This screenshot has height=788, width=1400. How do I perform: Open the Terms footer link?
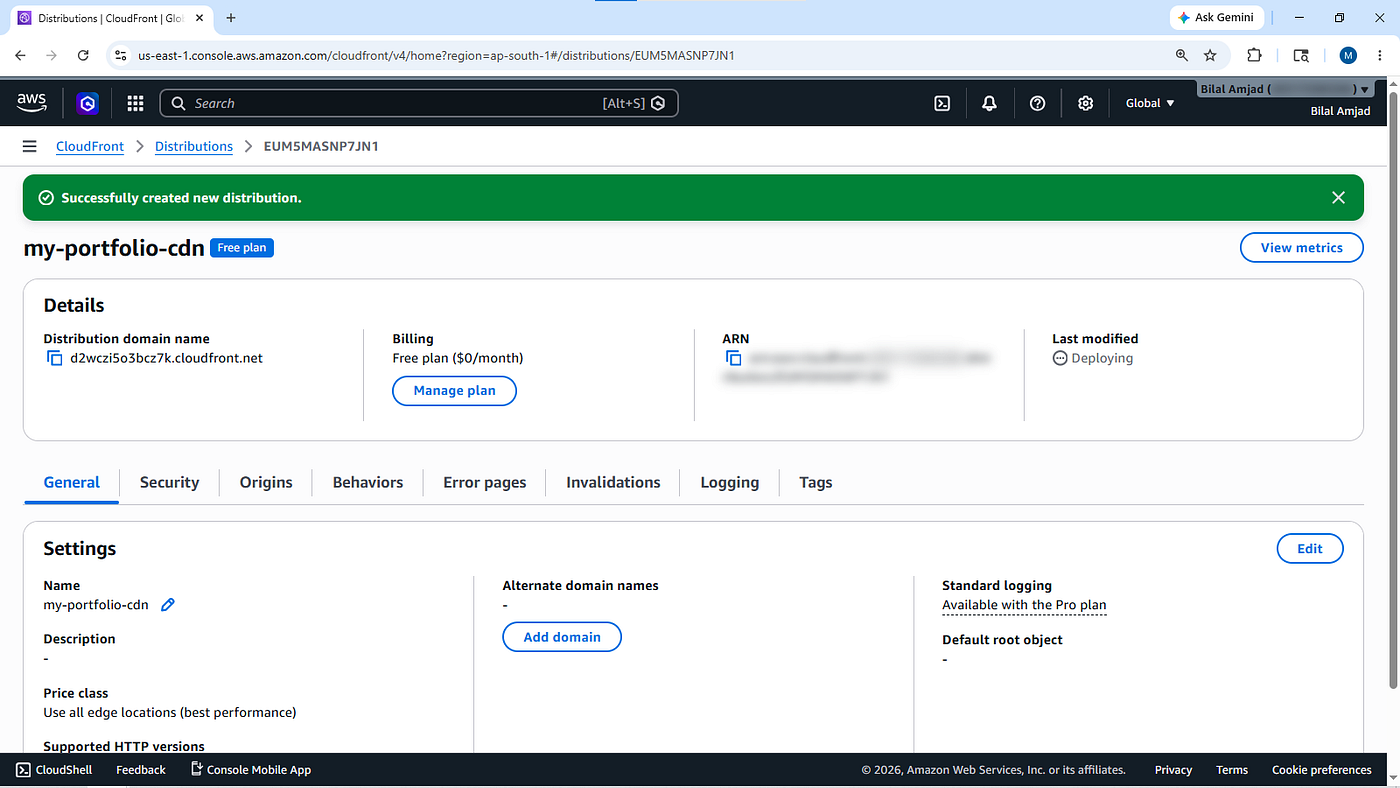click(x=1232, y=770)
